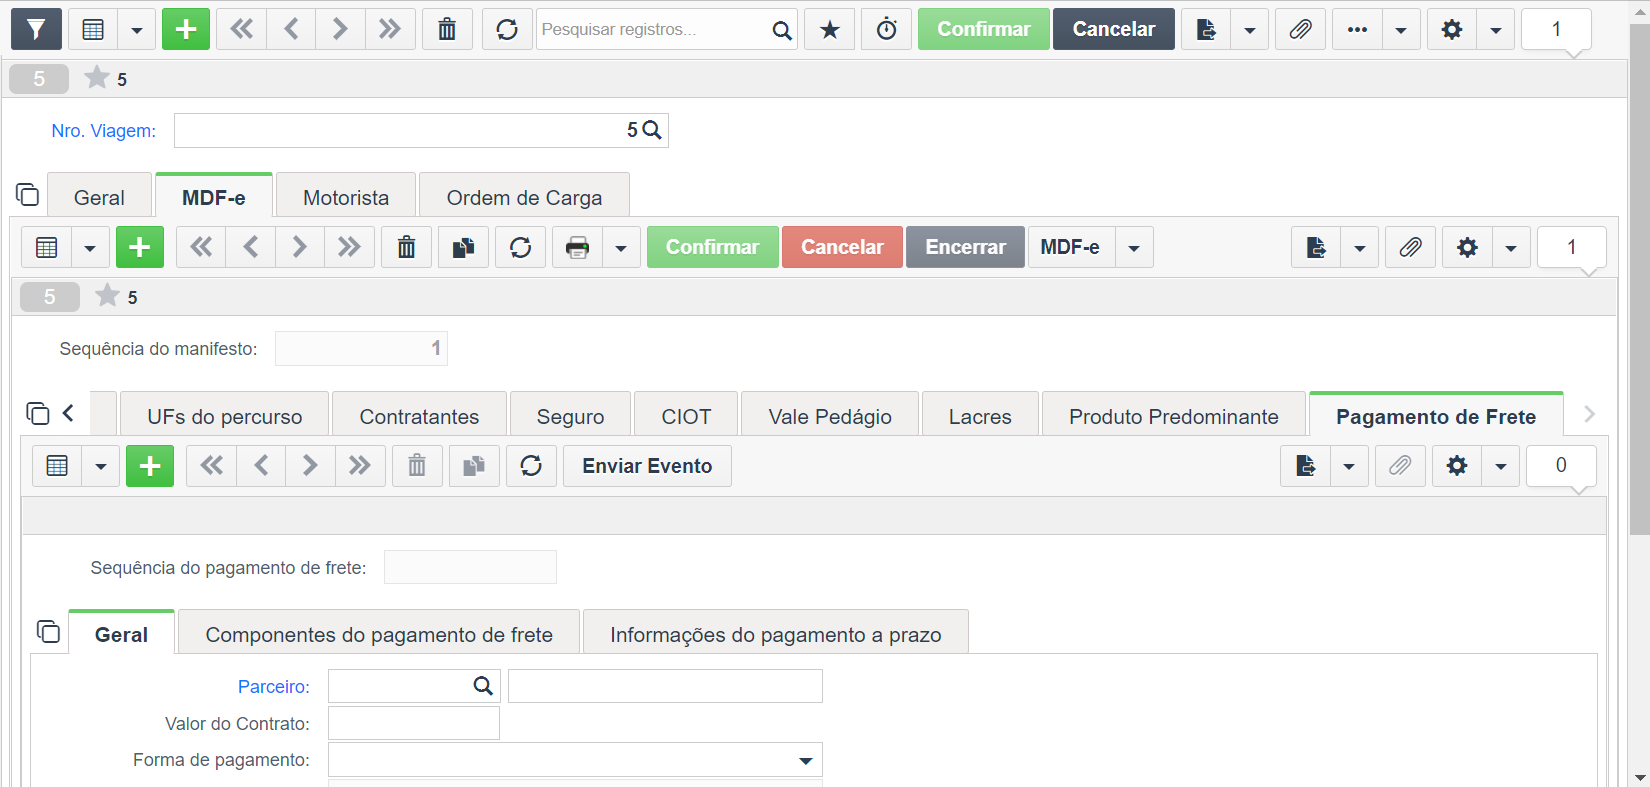Delete record with top toolbar trash icon
1650x787 pixels.
tap(447, 29)
